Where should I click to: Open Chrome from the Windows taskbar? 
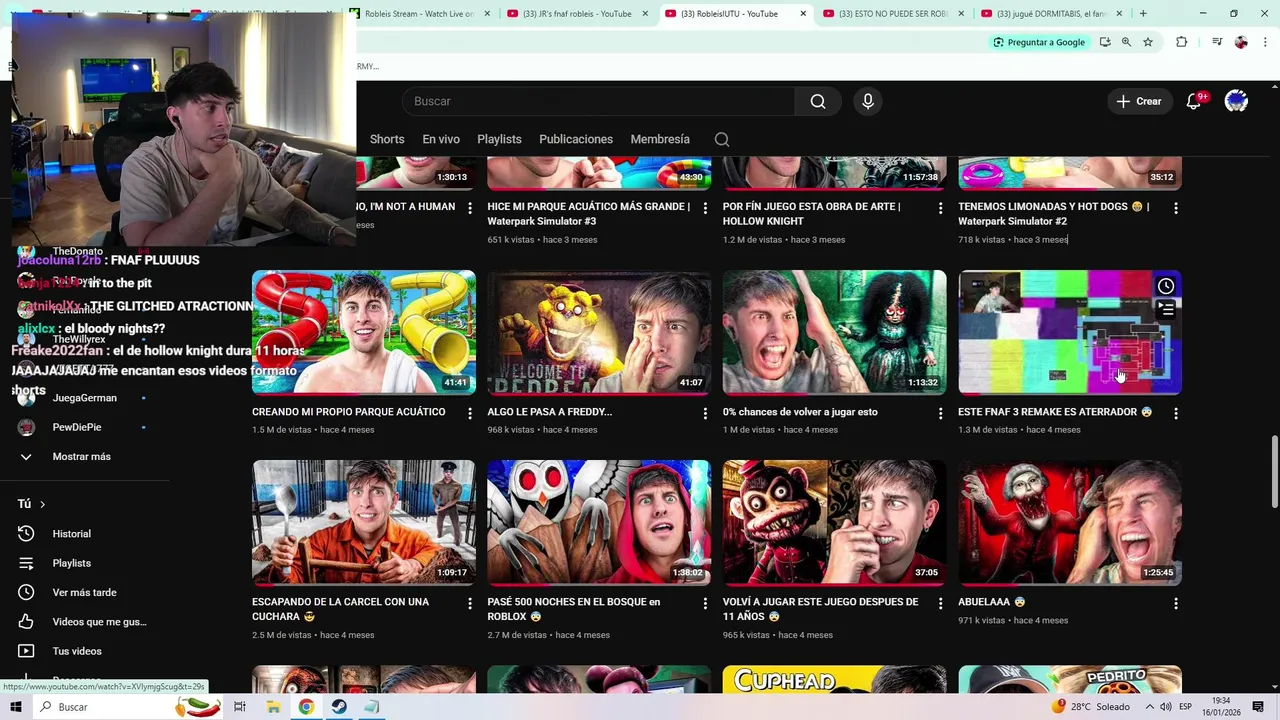click(306, 707)
